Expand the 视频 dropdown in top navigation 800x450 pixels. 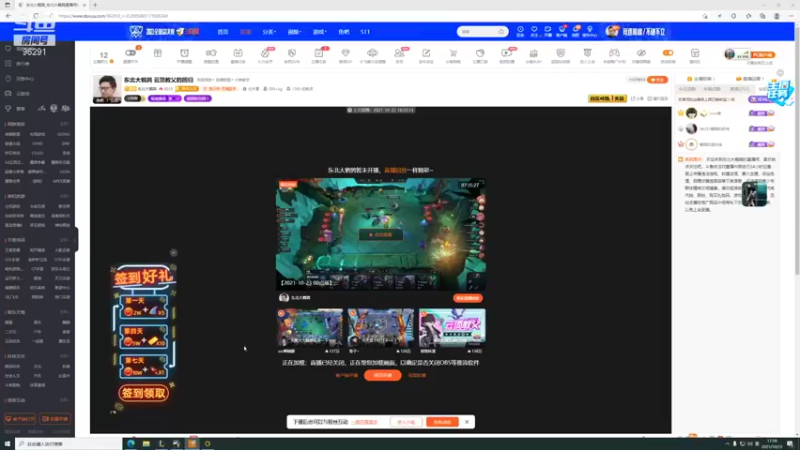(x=294, y=32)
